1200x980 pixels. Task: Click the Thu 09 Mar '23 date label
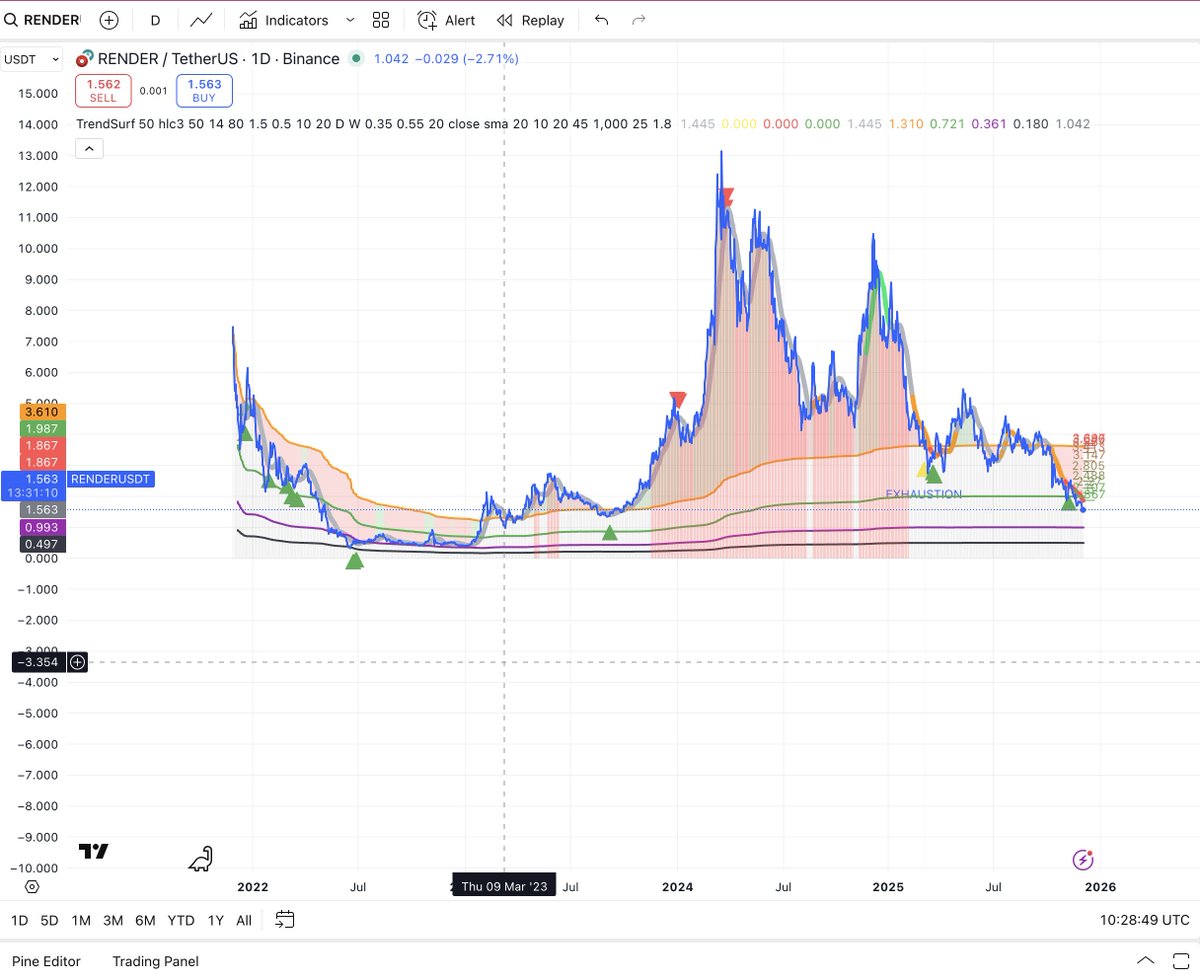click(x=504, y=886)
